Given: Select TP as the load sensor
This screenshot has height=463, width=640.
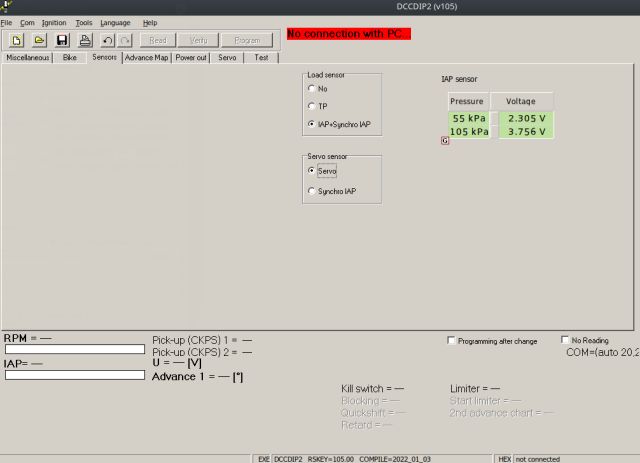Looking at the screenshot, I should (312, 106).
